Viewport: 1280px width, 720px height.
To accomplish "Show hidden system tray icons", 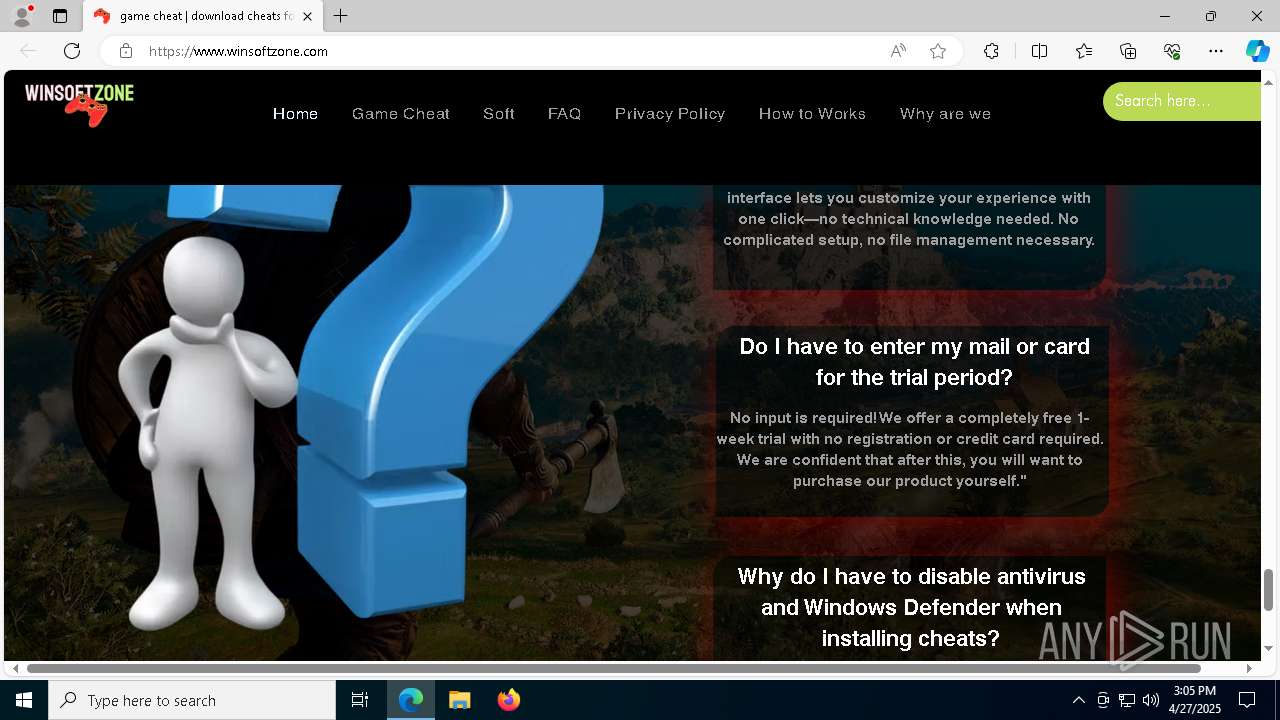I will [1078, 700].
